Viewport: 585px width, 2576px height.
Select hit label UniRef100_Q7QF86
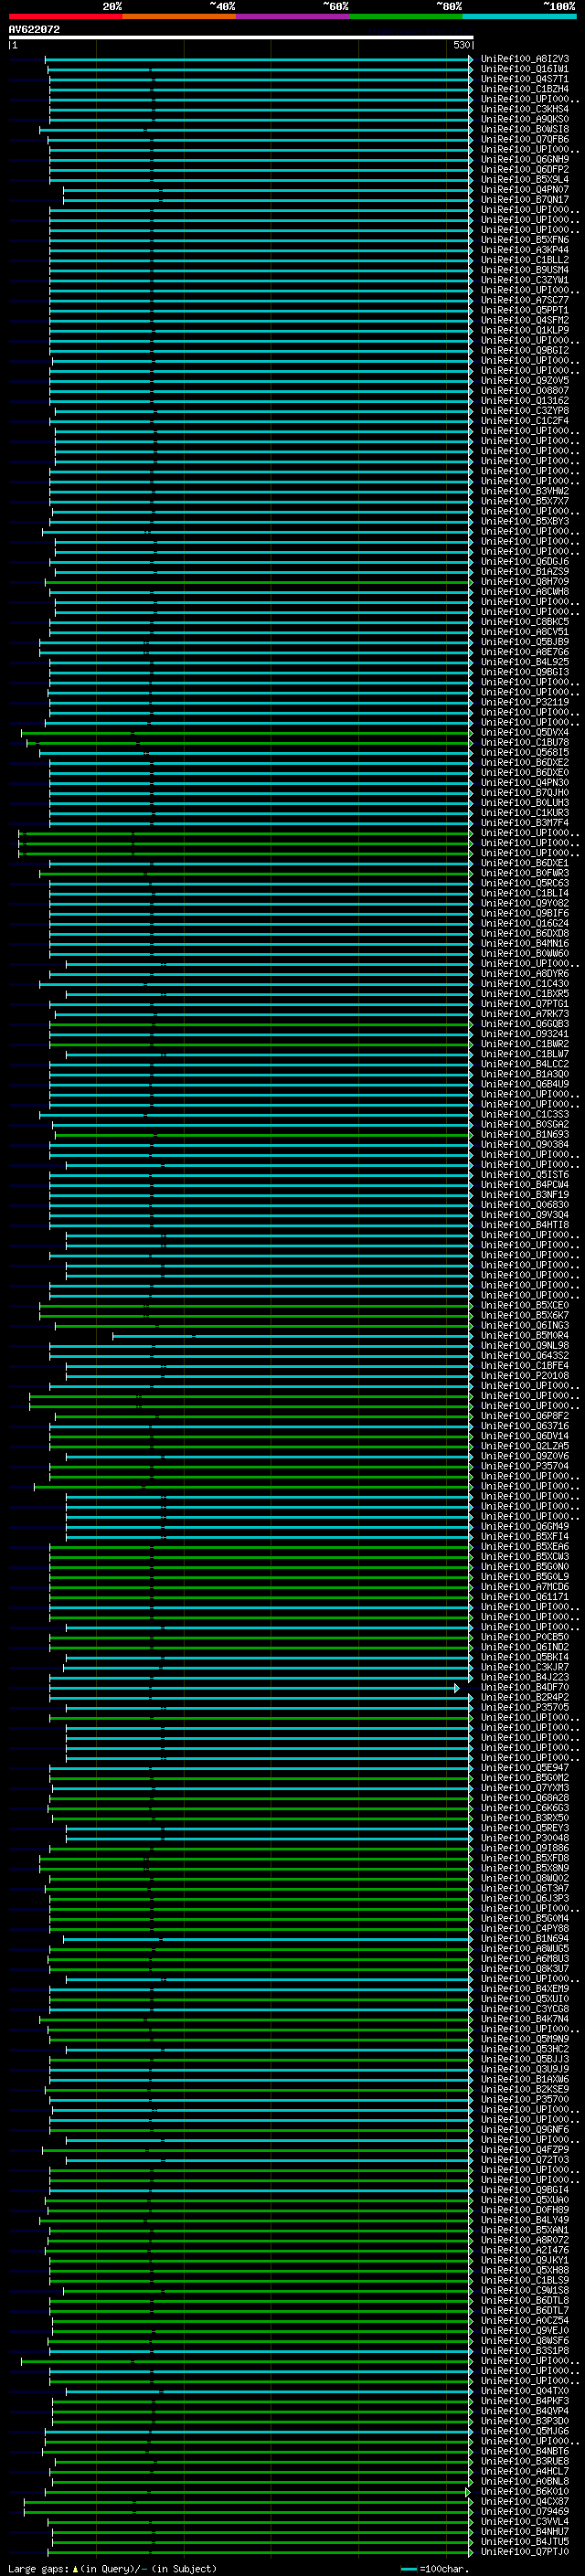(524, 139)
